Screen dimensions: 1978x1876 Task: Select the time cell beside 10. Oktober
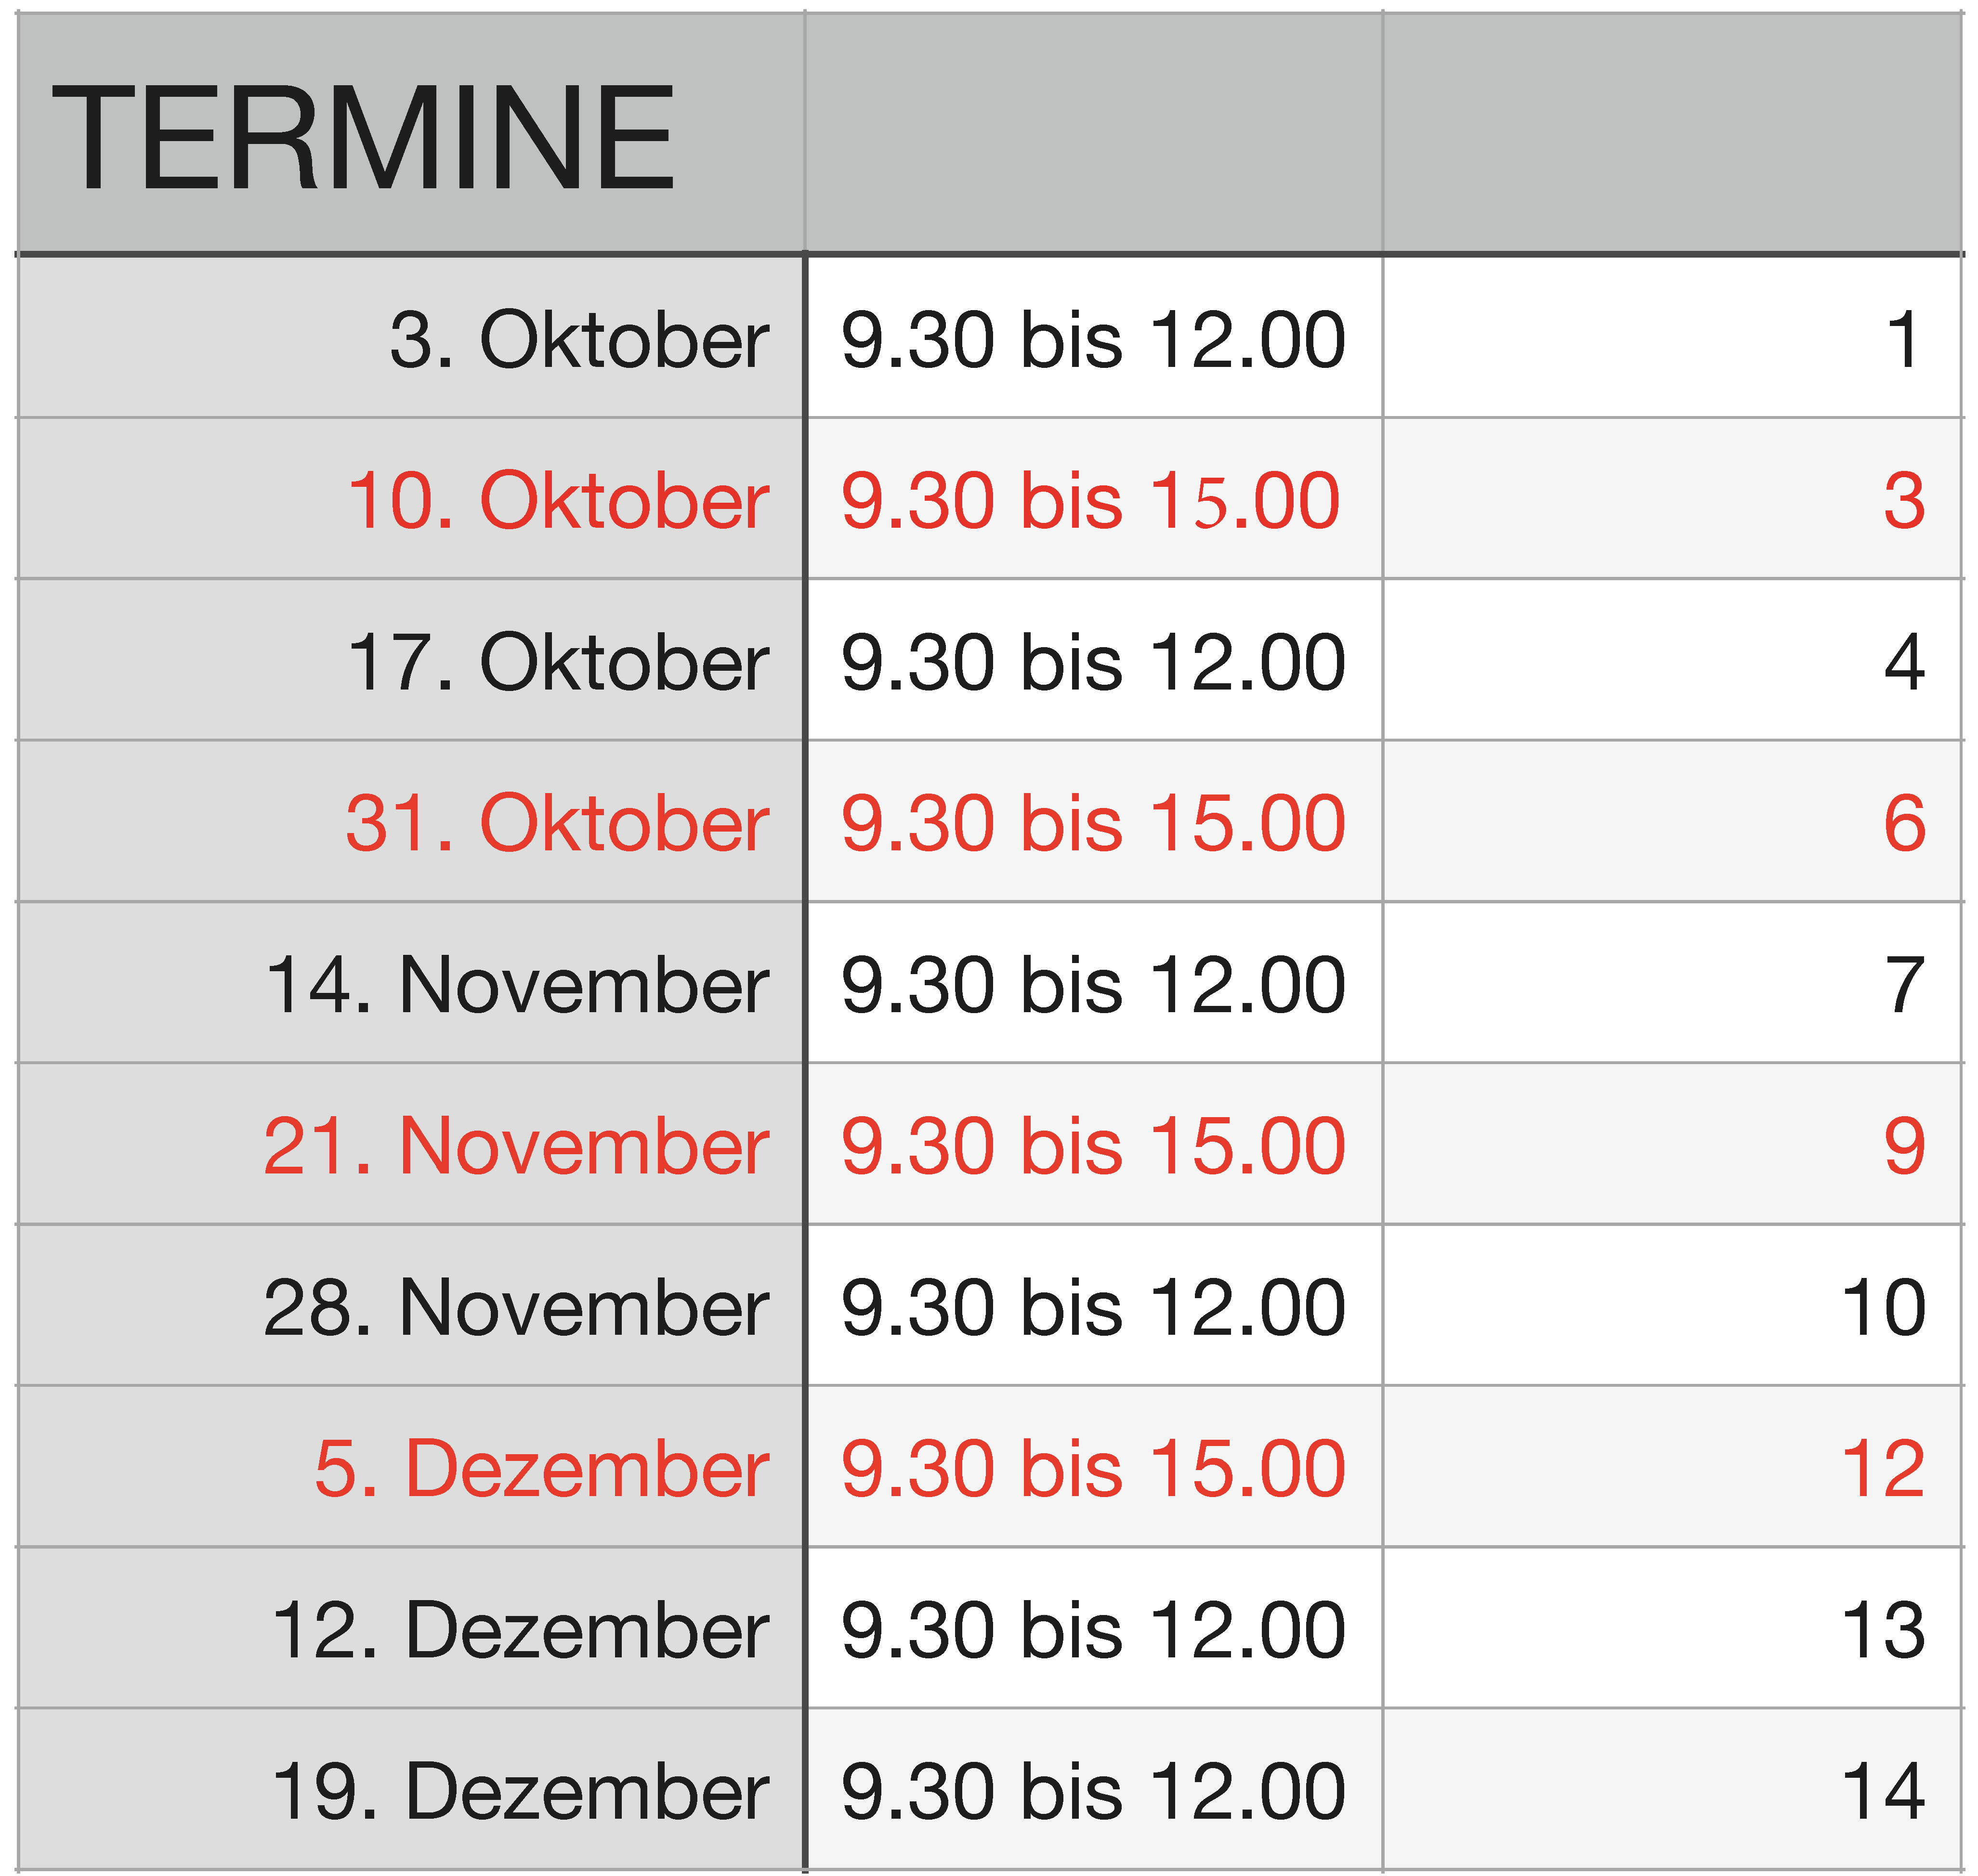1095,498
